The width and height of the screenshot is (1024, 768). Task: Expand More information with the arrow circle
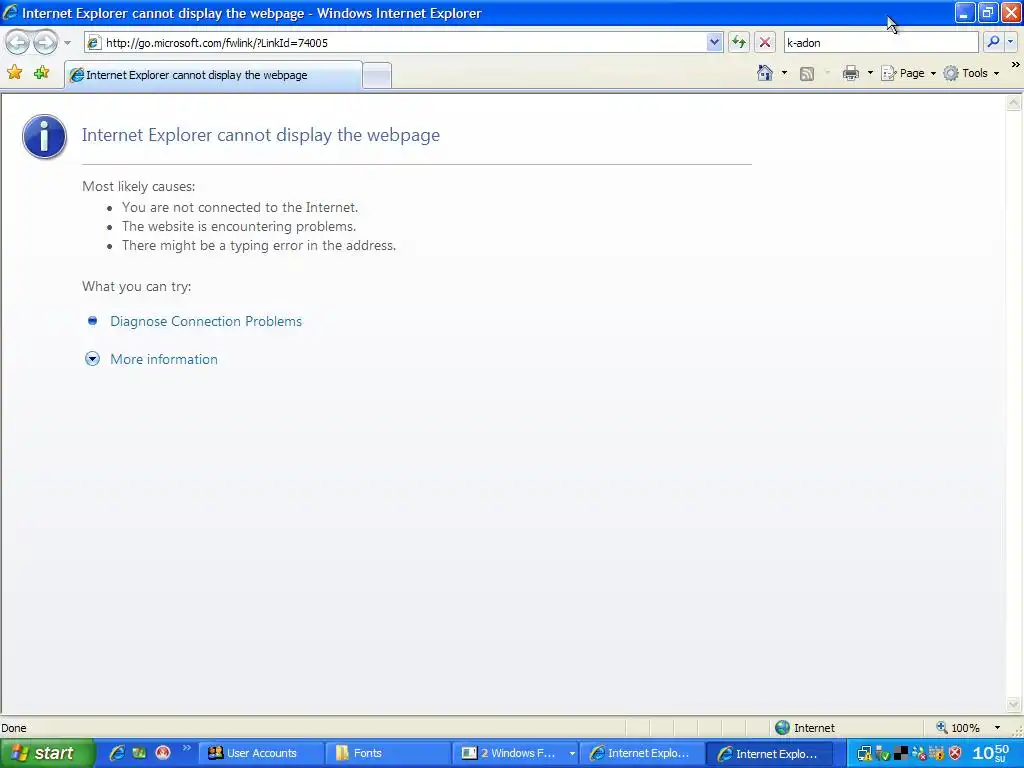click(x=92, y=359)
